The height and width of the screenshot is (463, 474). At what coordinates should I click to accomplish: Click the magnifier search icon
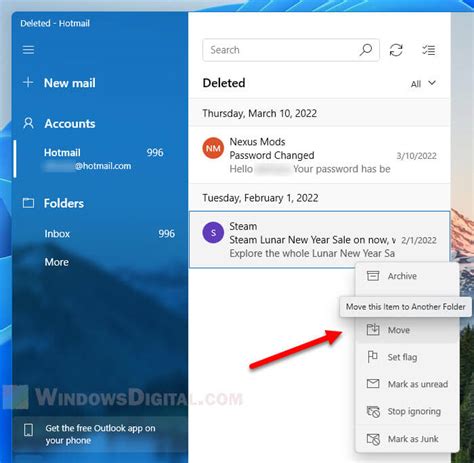pyautogui.click(x=366, y=50)
